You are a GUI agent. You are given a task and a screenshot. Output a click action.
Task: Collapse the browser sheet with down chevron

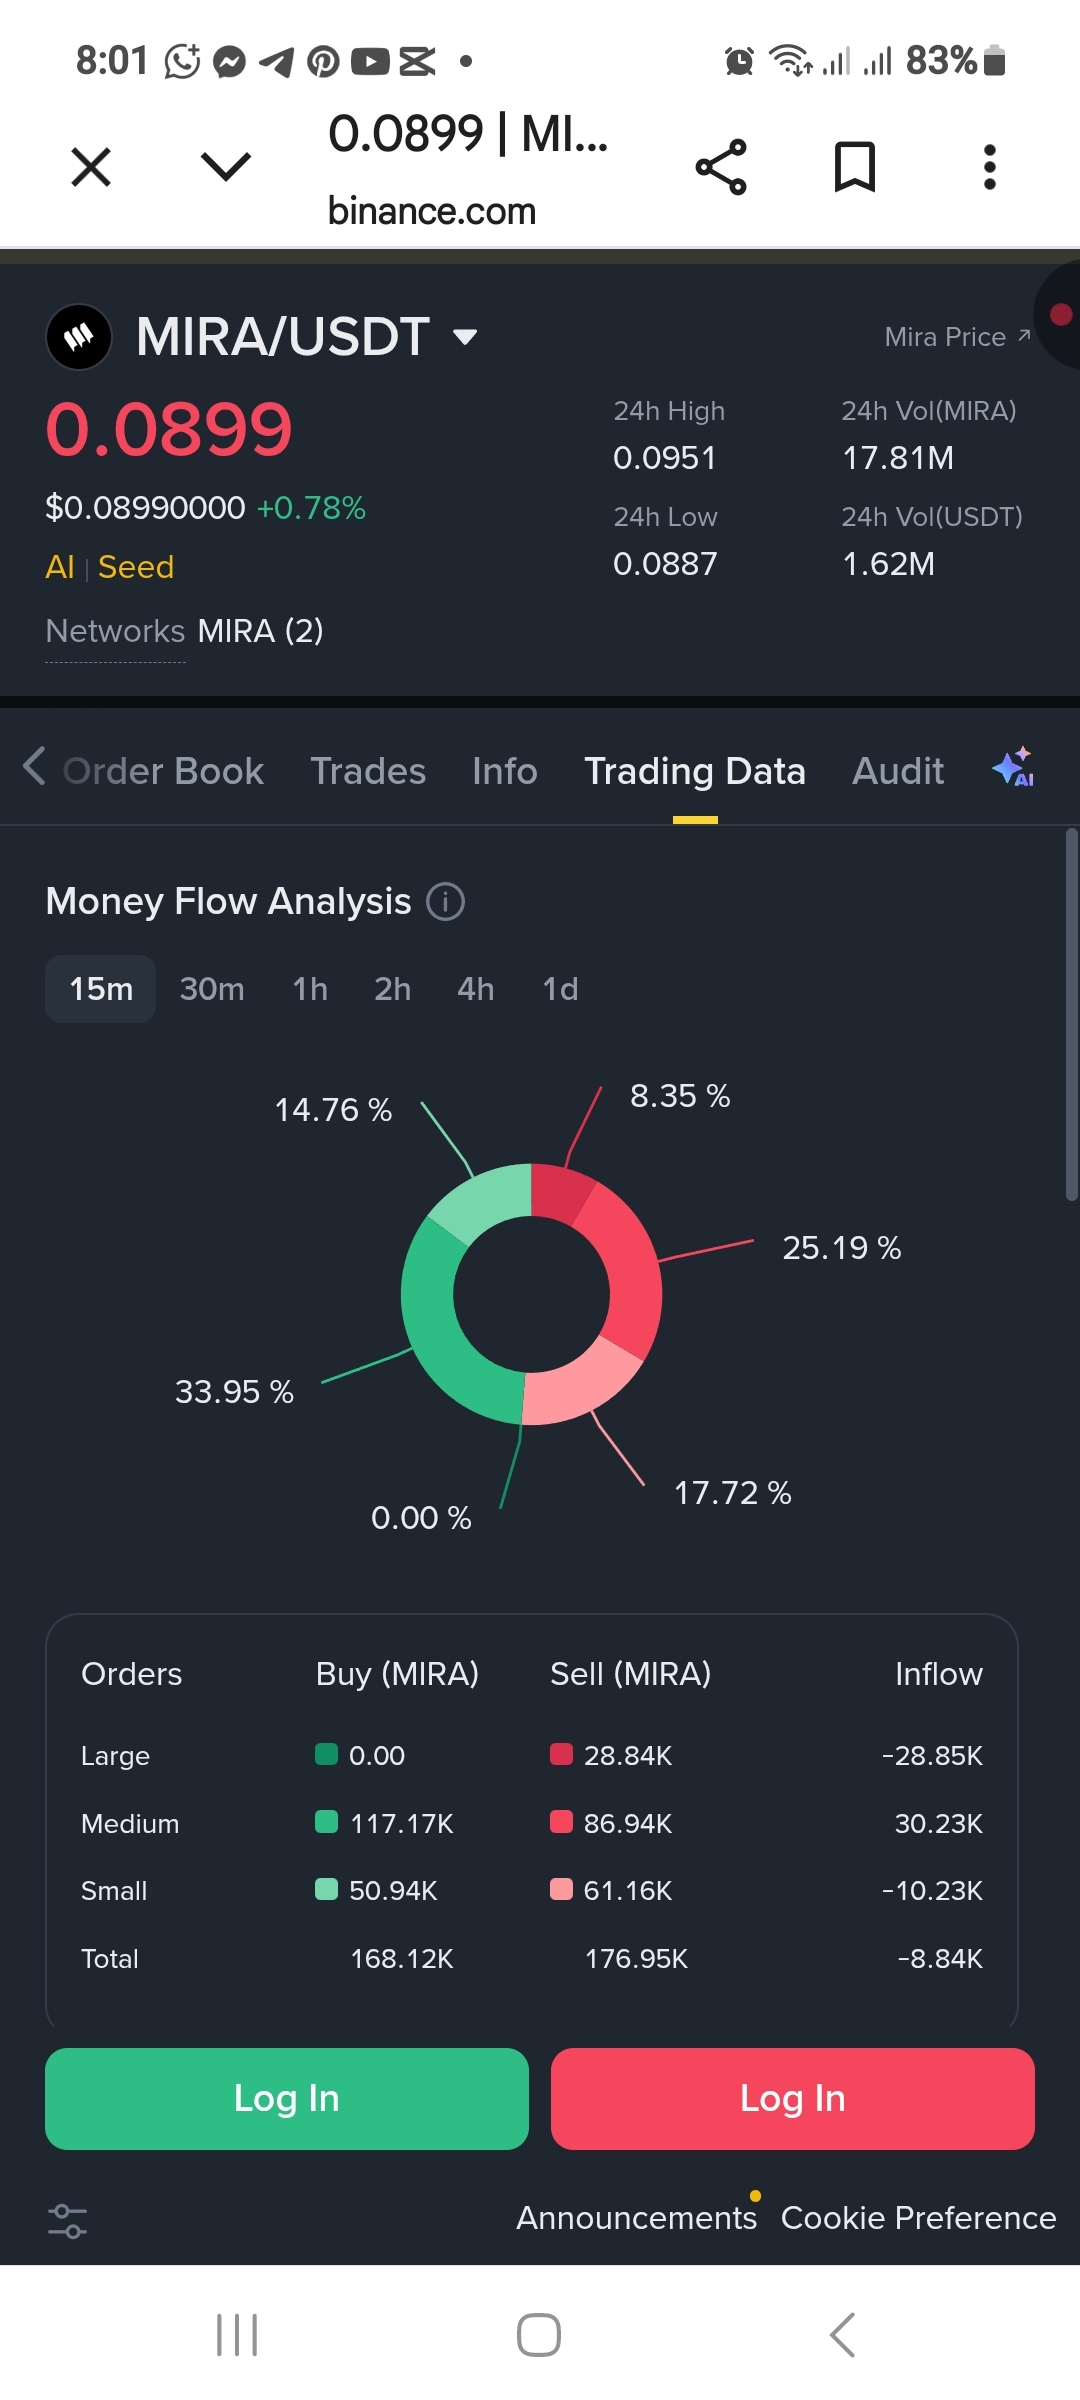coord(226,167)
